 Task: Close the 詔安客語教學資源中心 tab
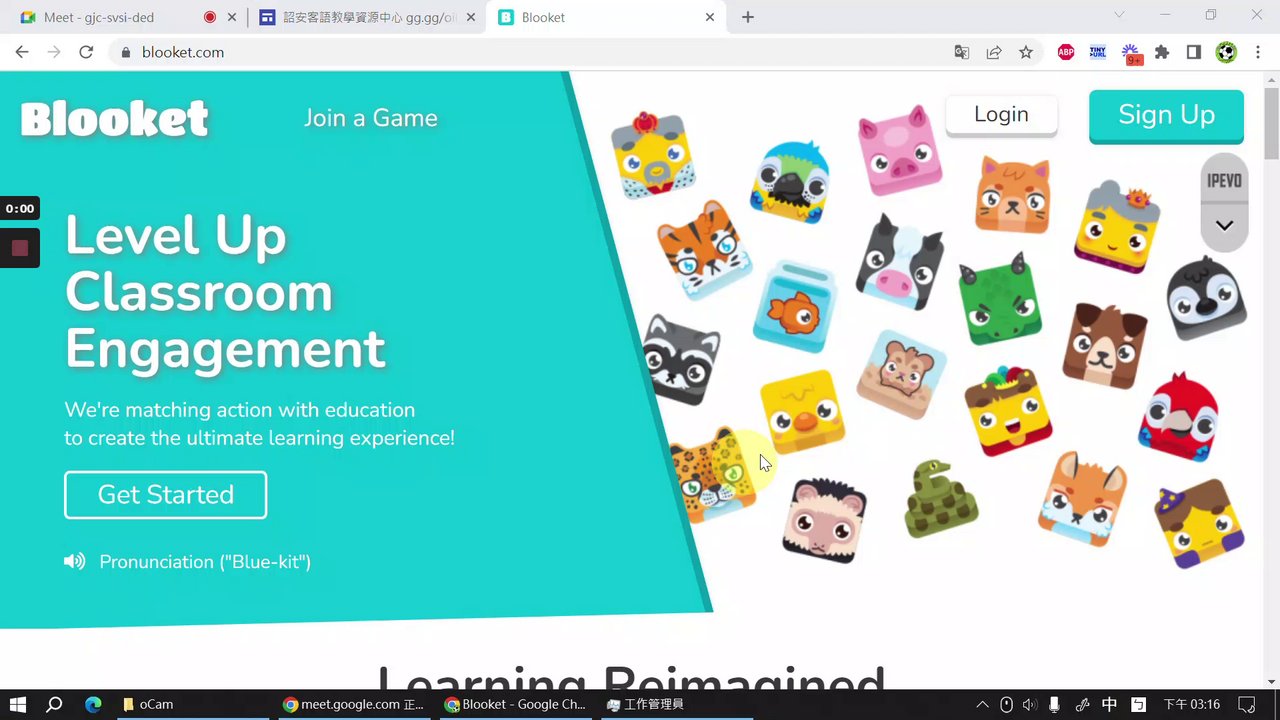pos(471,17)
